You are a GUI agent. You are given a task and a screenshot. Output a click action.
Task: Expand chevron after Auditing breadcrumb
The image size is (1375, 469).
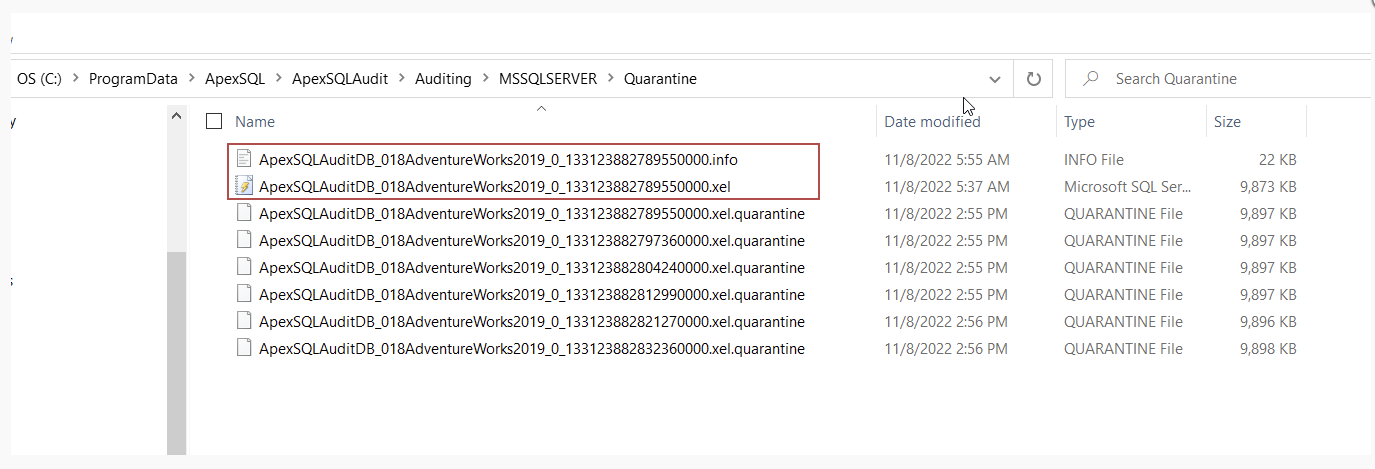[x=487, y=79]
